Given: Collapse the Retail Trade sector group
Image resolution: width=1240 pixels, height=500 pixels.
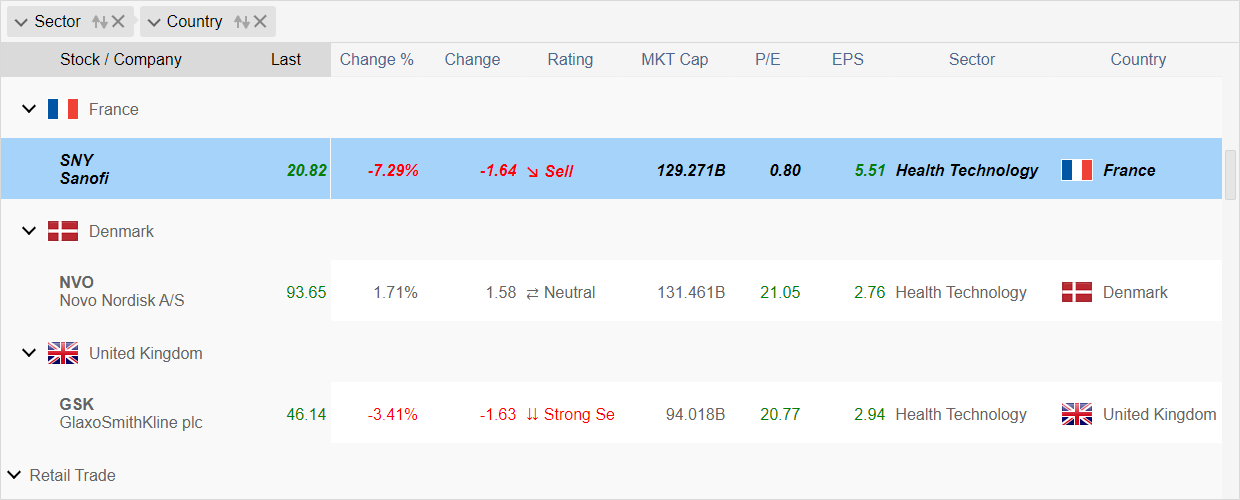Looking at the screenshot, I should 14,475.
